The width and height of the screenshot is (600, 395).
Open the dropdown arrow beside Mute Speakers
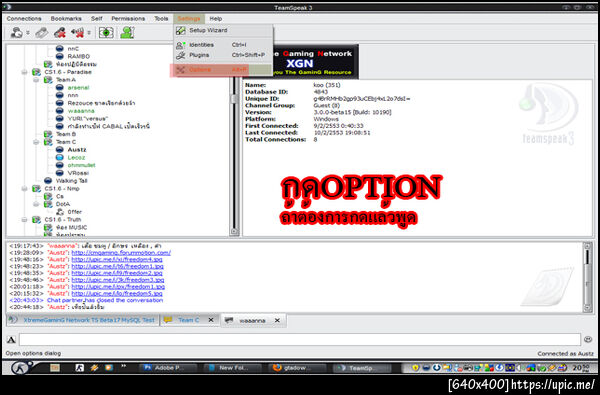click(x=89, y=33)
